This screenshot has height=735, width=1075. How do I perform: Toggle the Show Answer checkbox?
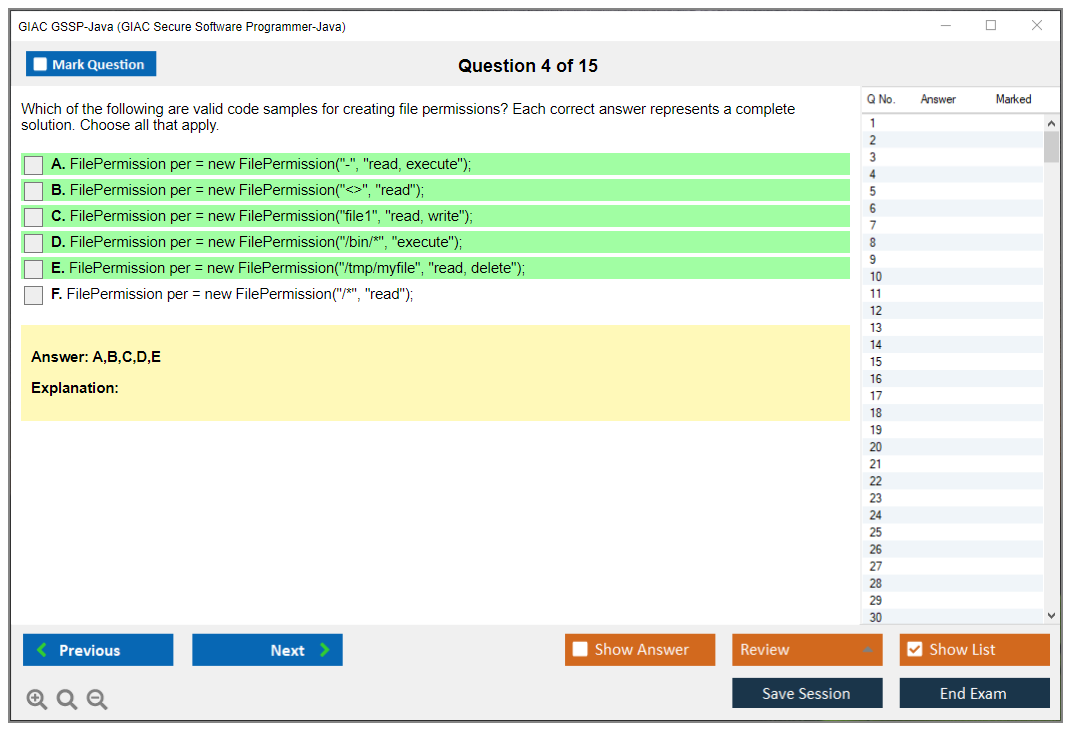point(580,649)
